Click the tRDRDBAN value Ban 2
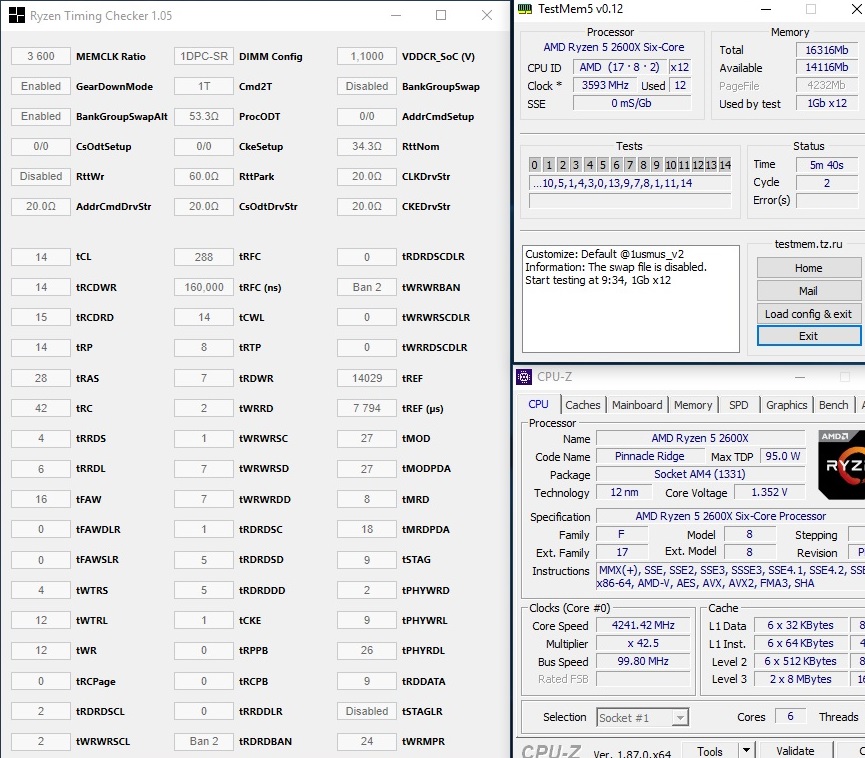The height and width of the screenshot is (758, 865). pyautogui.click(x=204, y=741)
